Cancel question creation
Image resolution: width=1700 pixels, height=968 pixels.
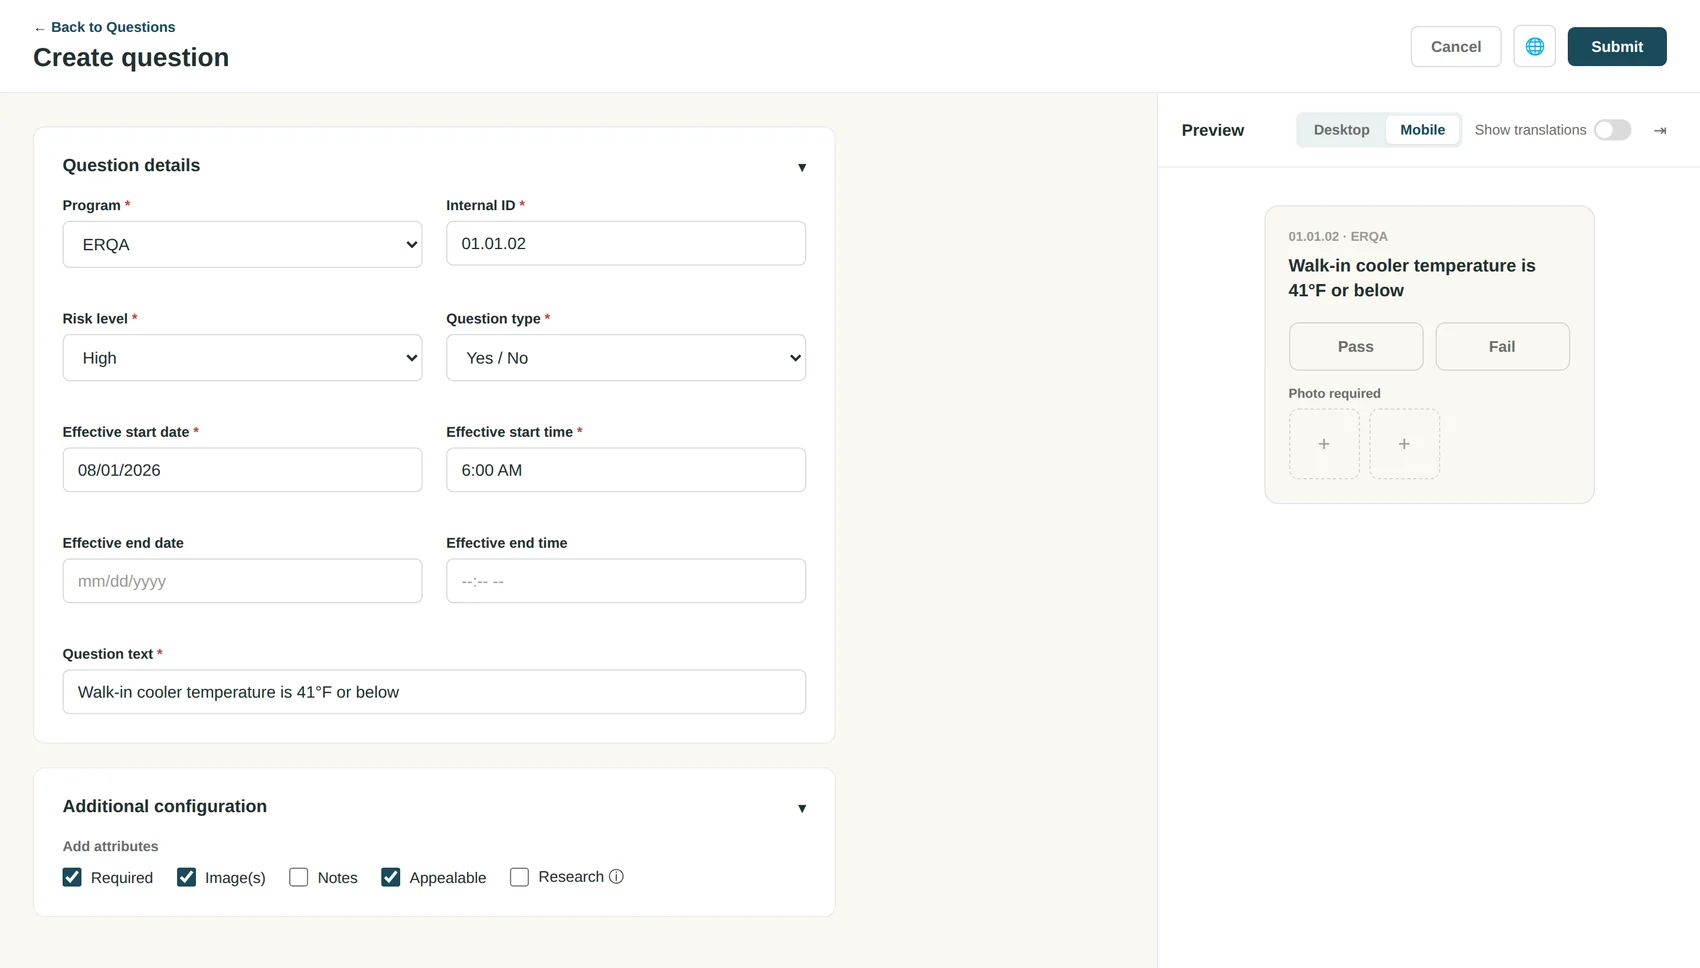(x=1455, y=47)
